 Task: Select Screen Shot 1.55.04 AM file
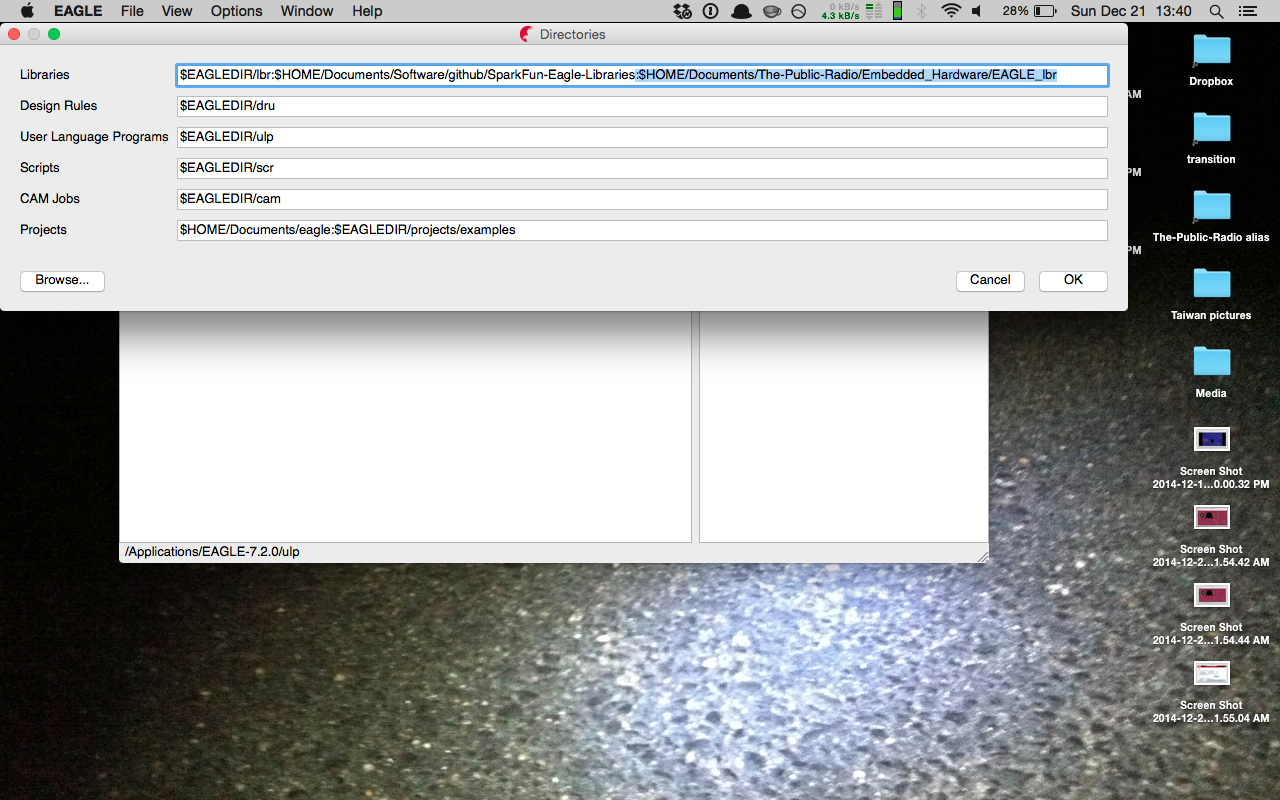1211,692
